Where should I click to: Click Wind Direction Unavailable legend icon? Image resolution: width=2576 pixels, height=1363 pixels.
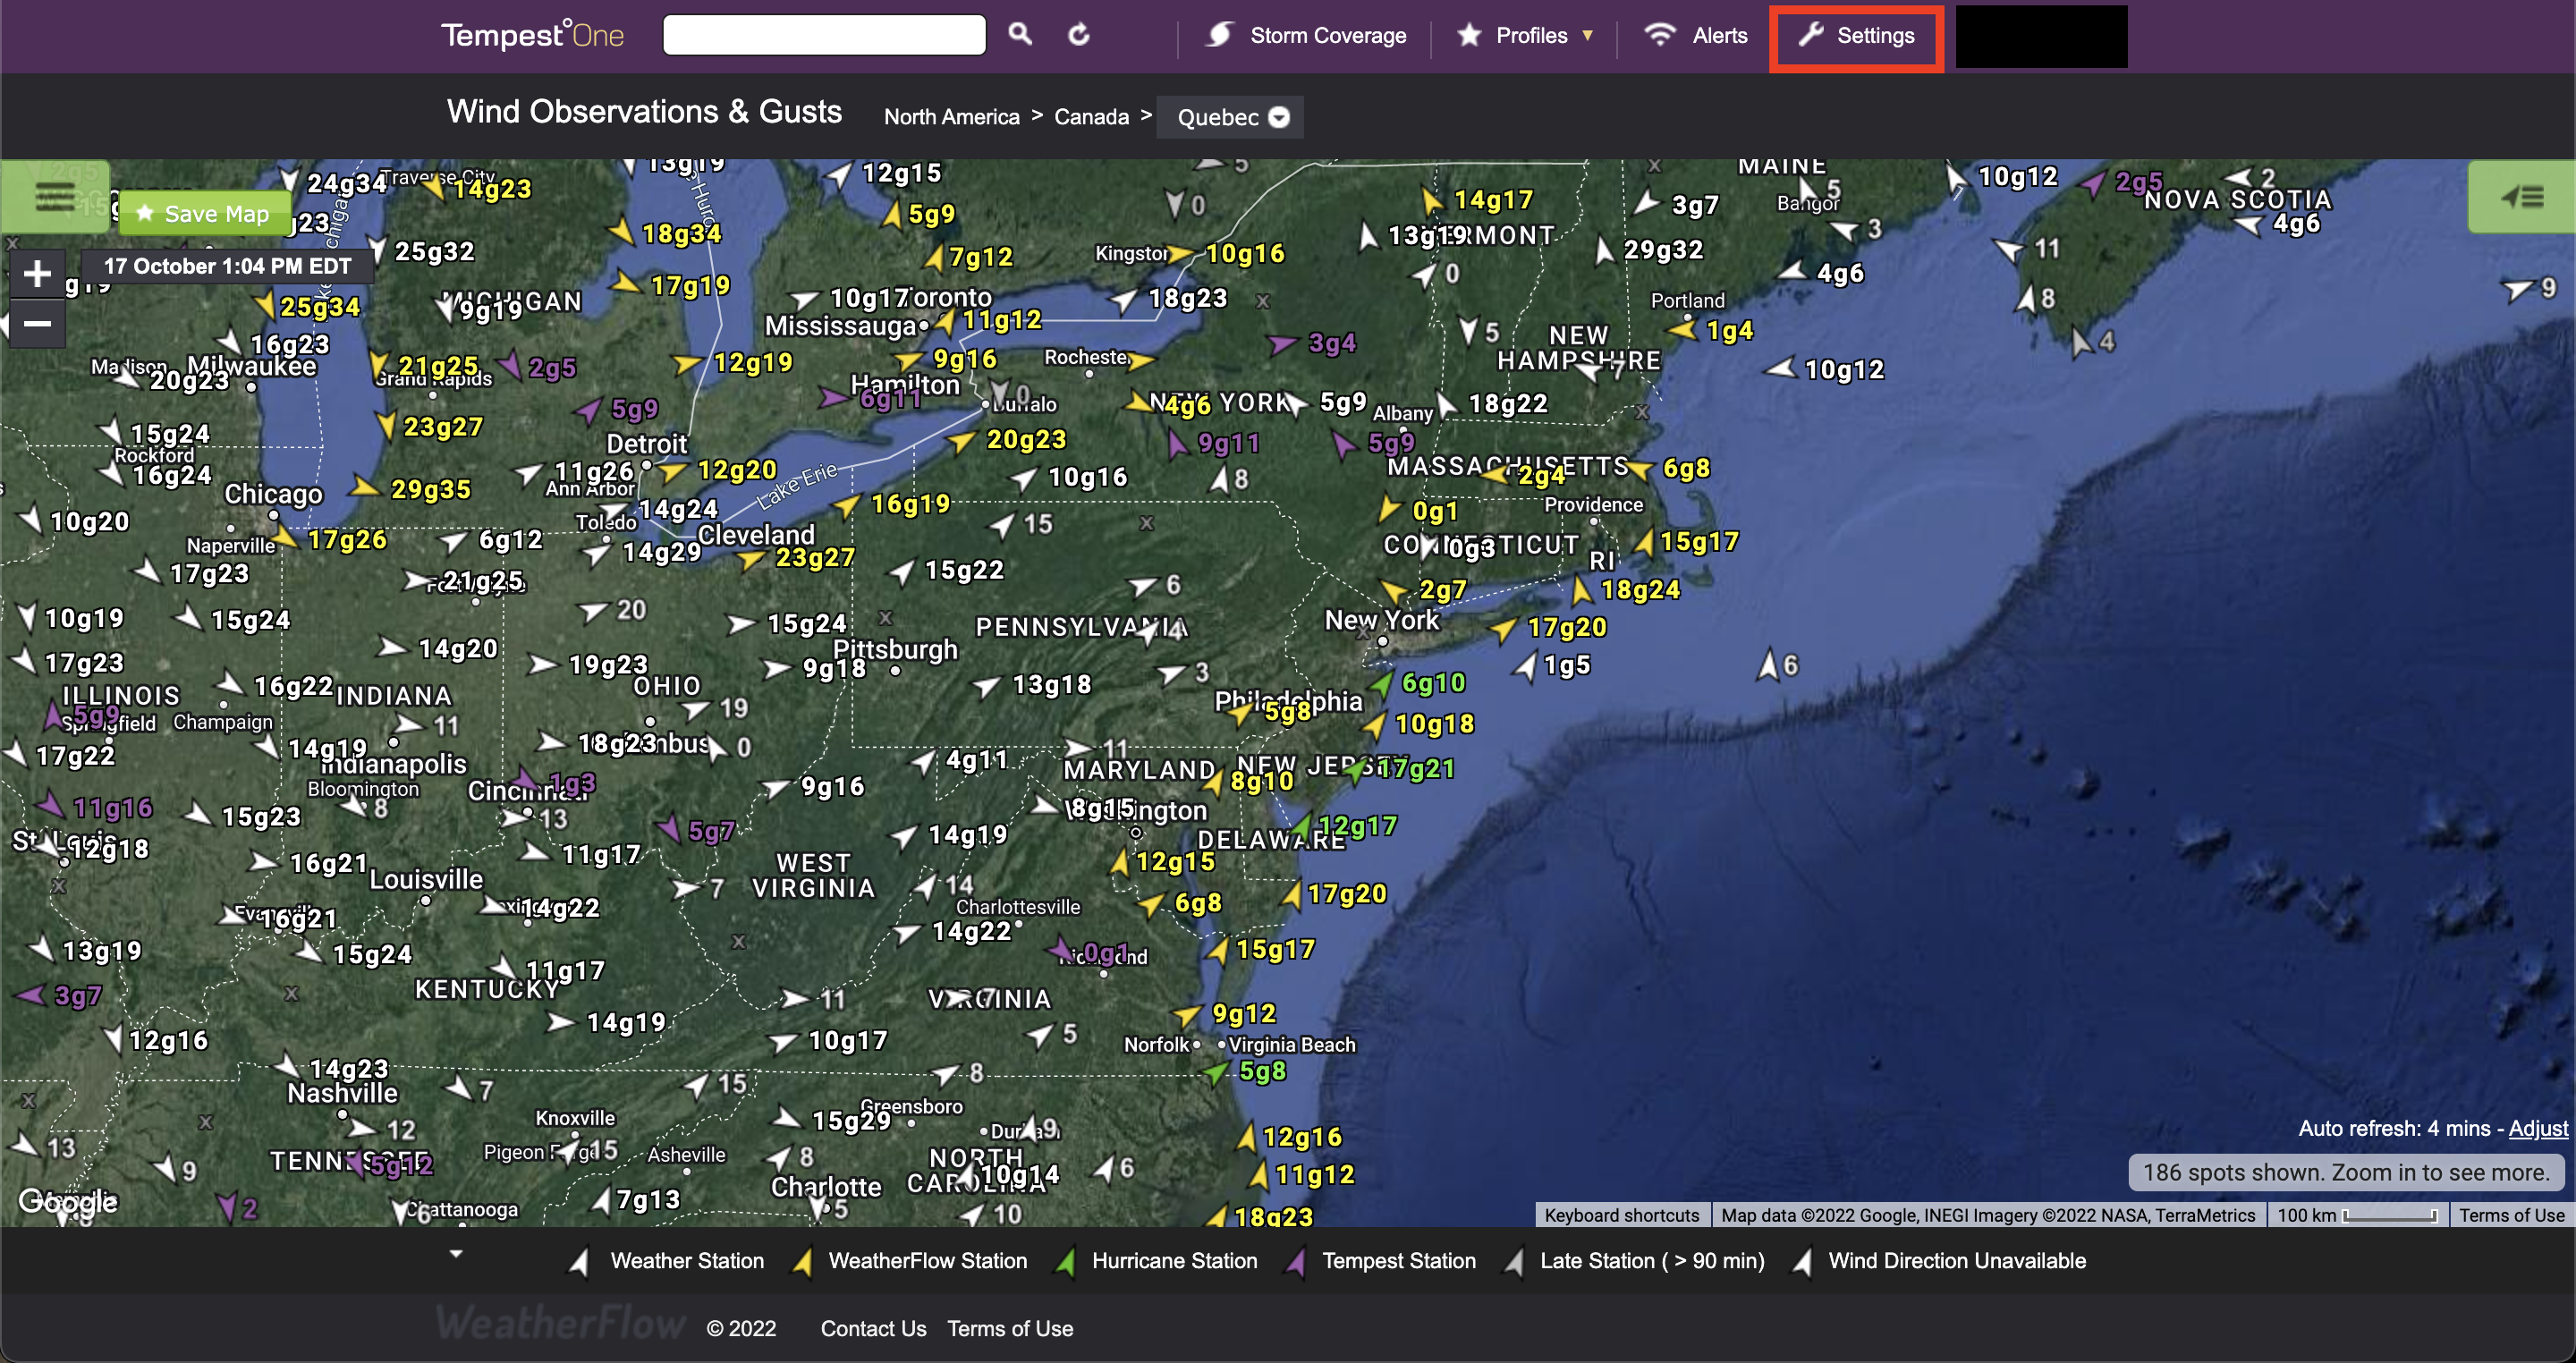(1802, 1261)
